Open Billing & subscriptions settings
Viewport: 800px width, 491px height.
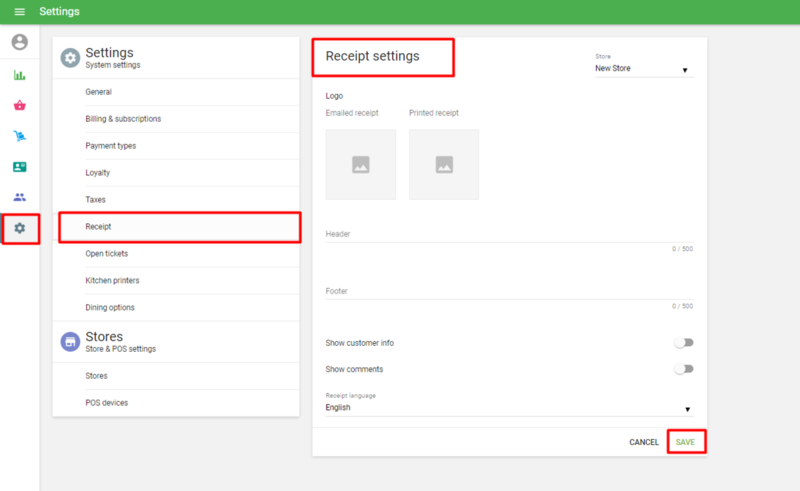coord(123,119)
